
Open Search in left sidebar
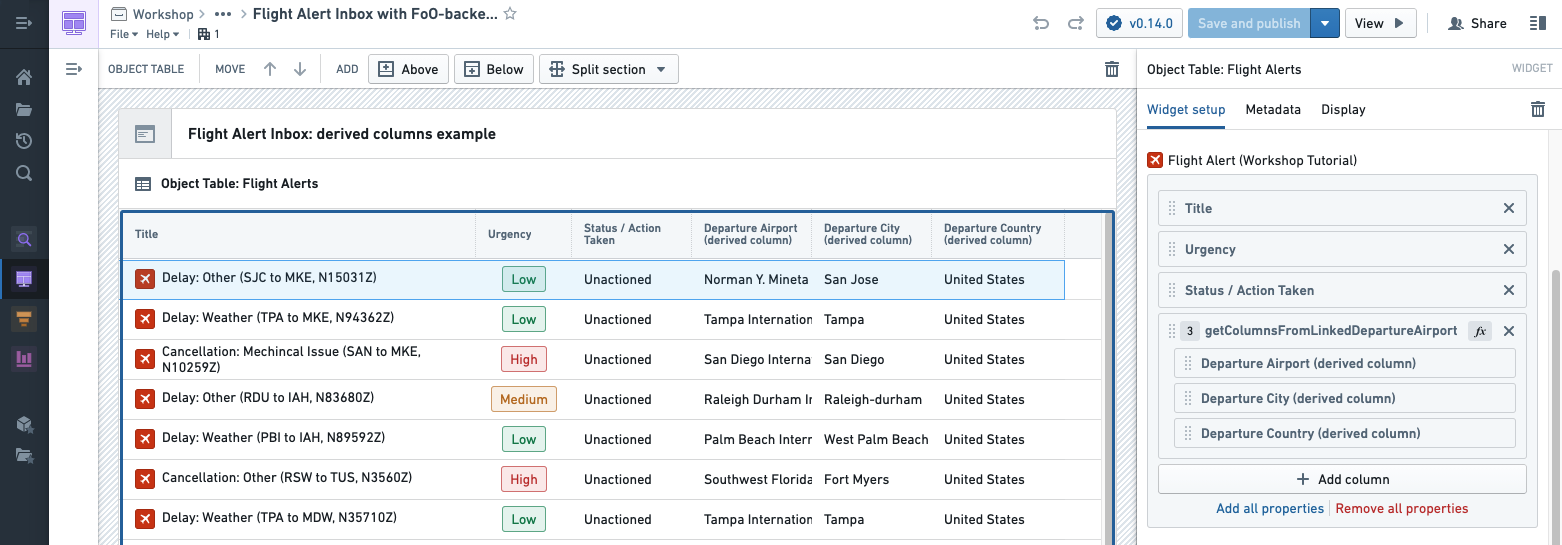(x=24, y=173)
